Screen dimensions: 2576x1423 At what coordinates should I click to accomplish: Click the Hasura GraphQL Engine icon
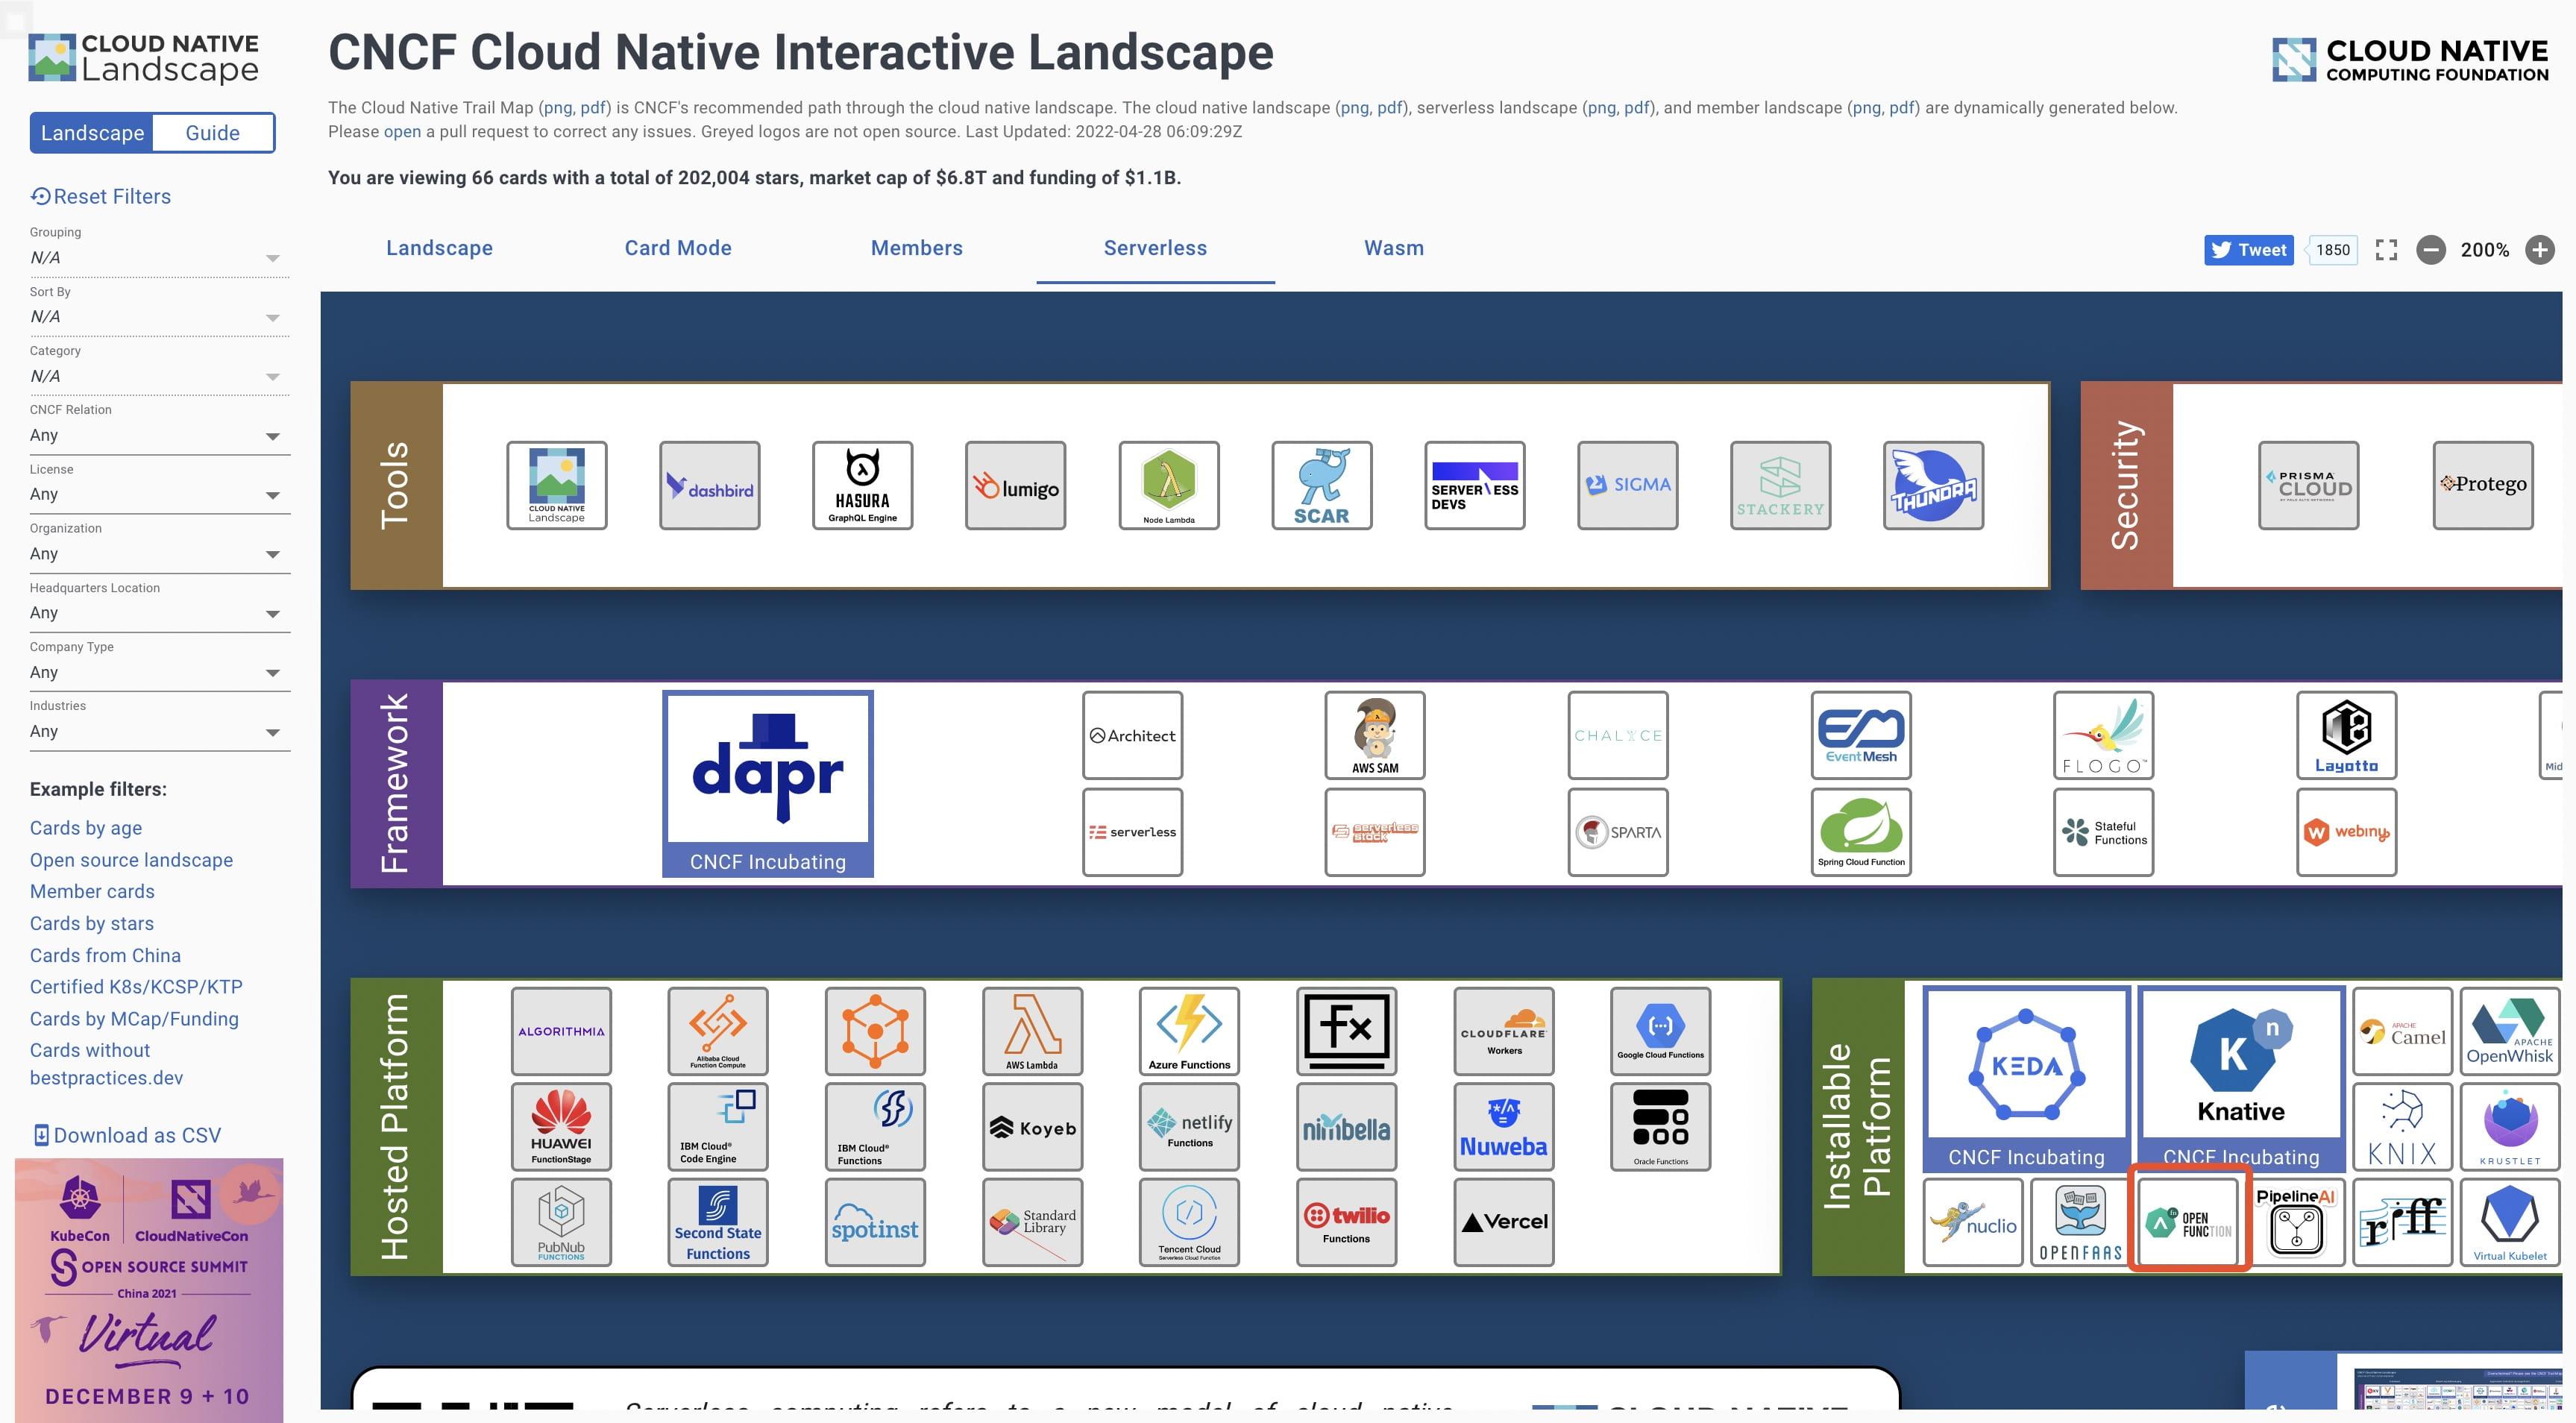pyautogui.click(x=861, y=486)
